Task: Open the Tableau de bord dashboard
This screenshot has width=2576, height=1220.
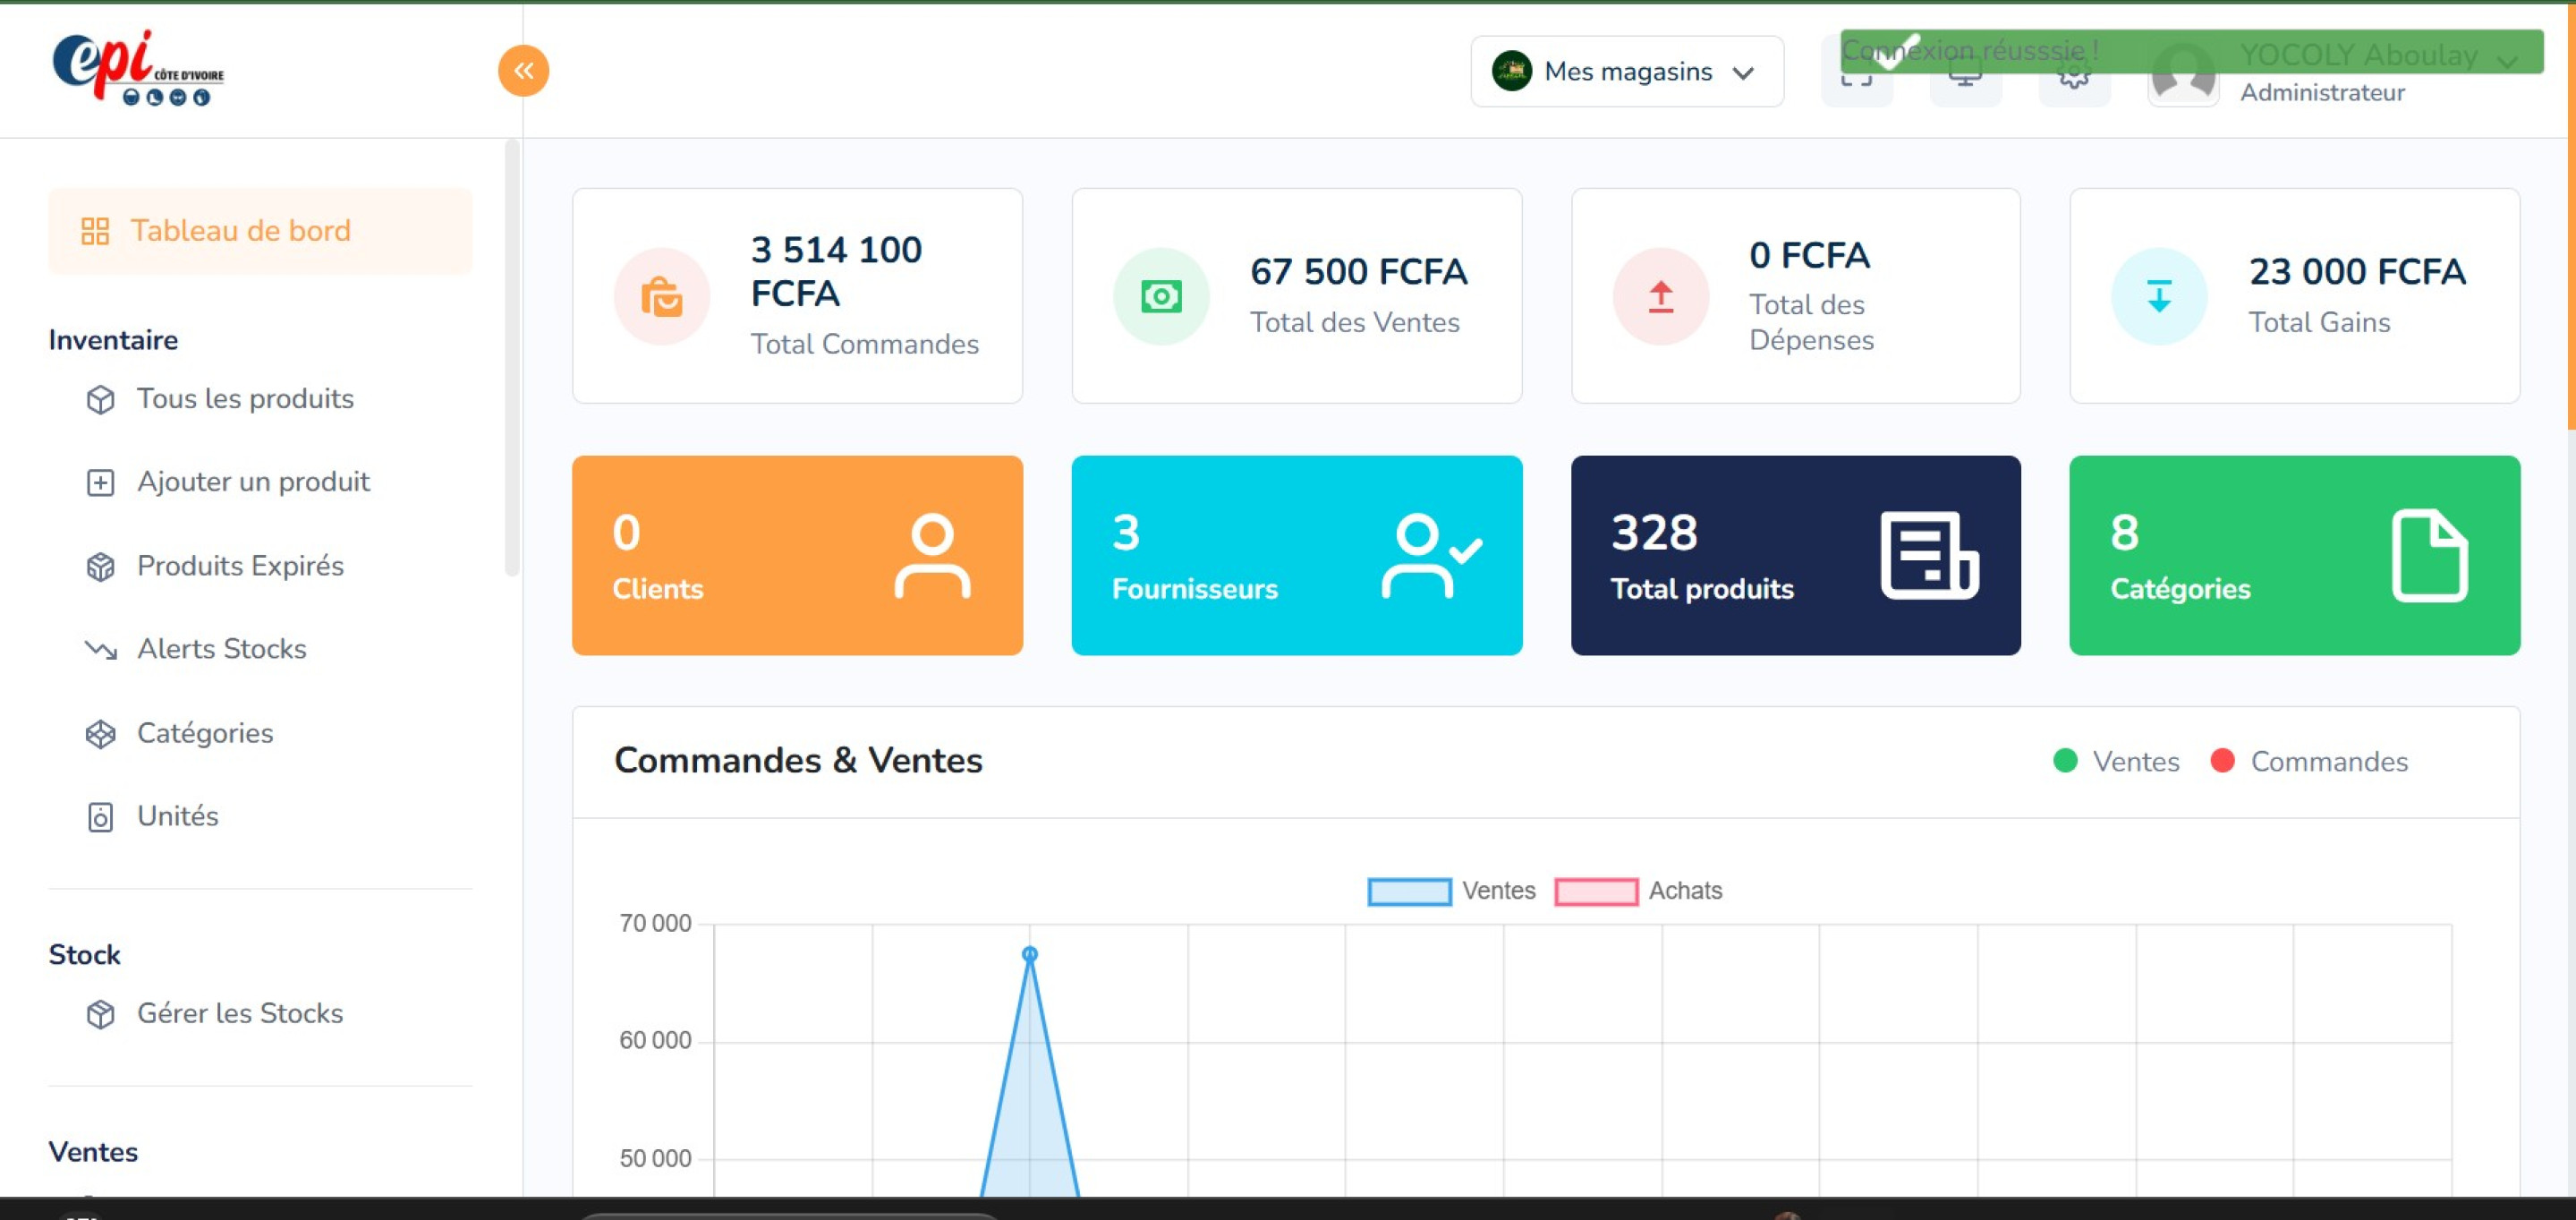Action: point(240,230)
